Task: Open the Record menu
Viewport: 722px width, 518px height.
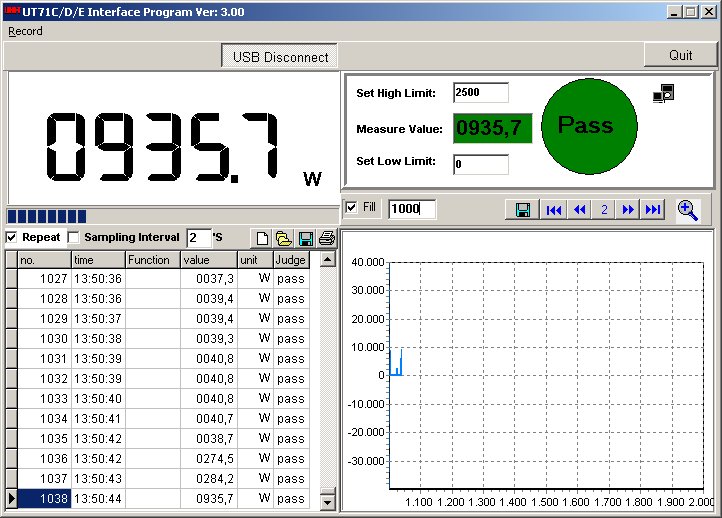Action: coord(25,31)
